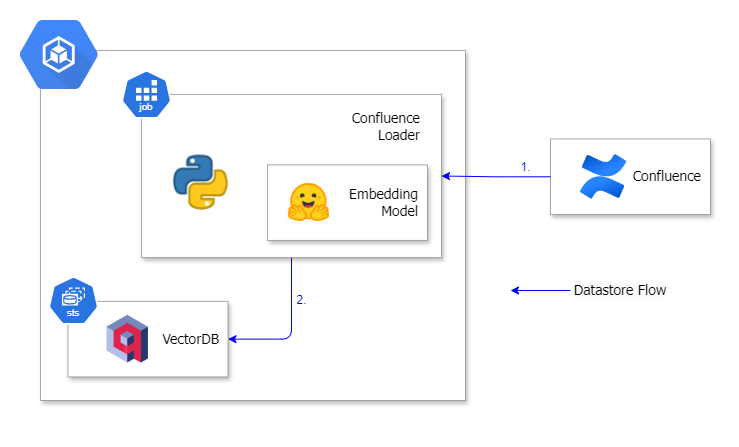739x447 pixels.
Task: Select the "Confluence Loader" label
Action: 386,126
